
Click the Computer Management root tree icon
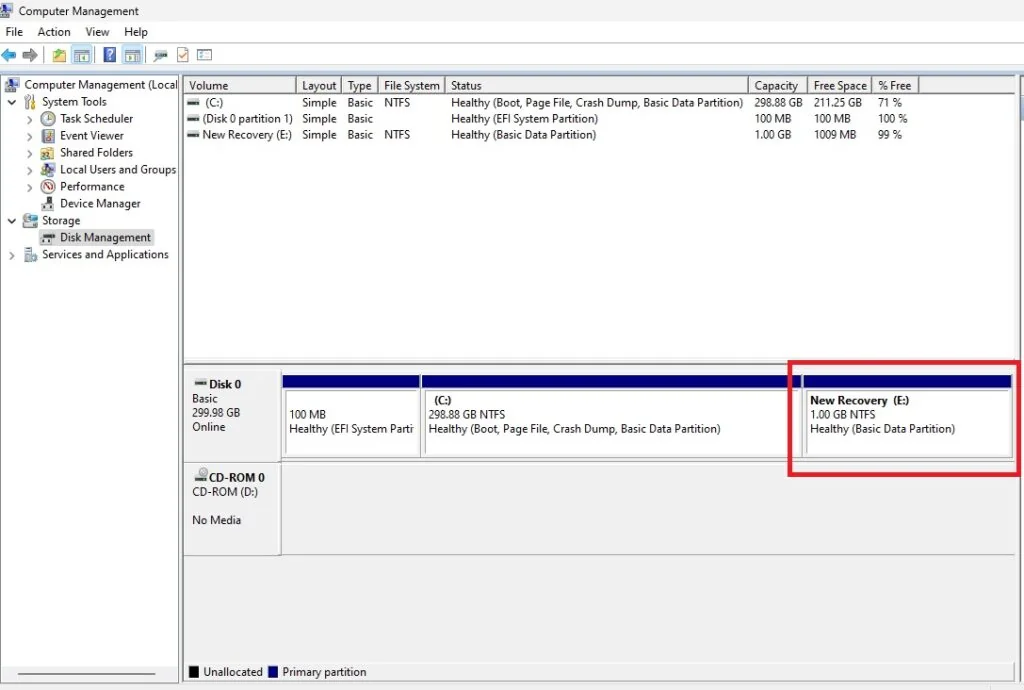[x=12, y=85]
